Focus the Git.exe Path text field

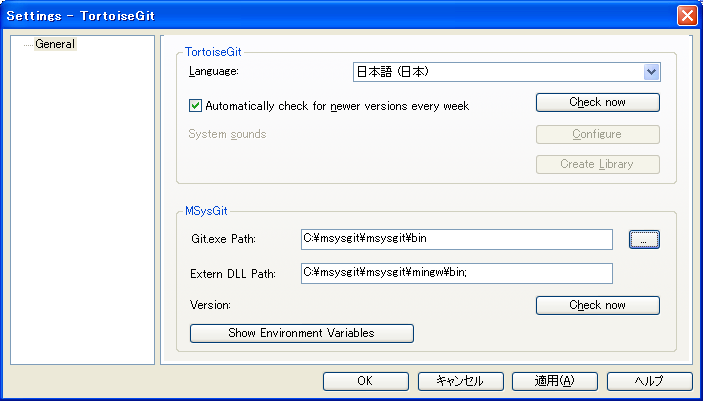[456, 239]
